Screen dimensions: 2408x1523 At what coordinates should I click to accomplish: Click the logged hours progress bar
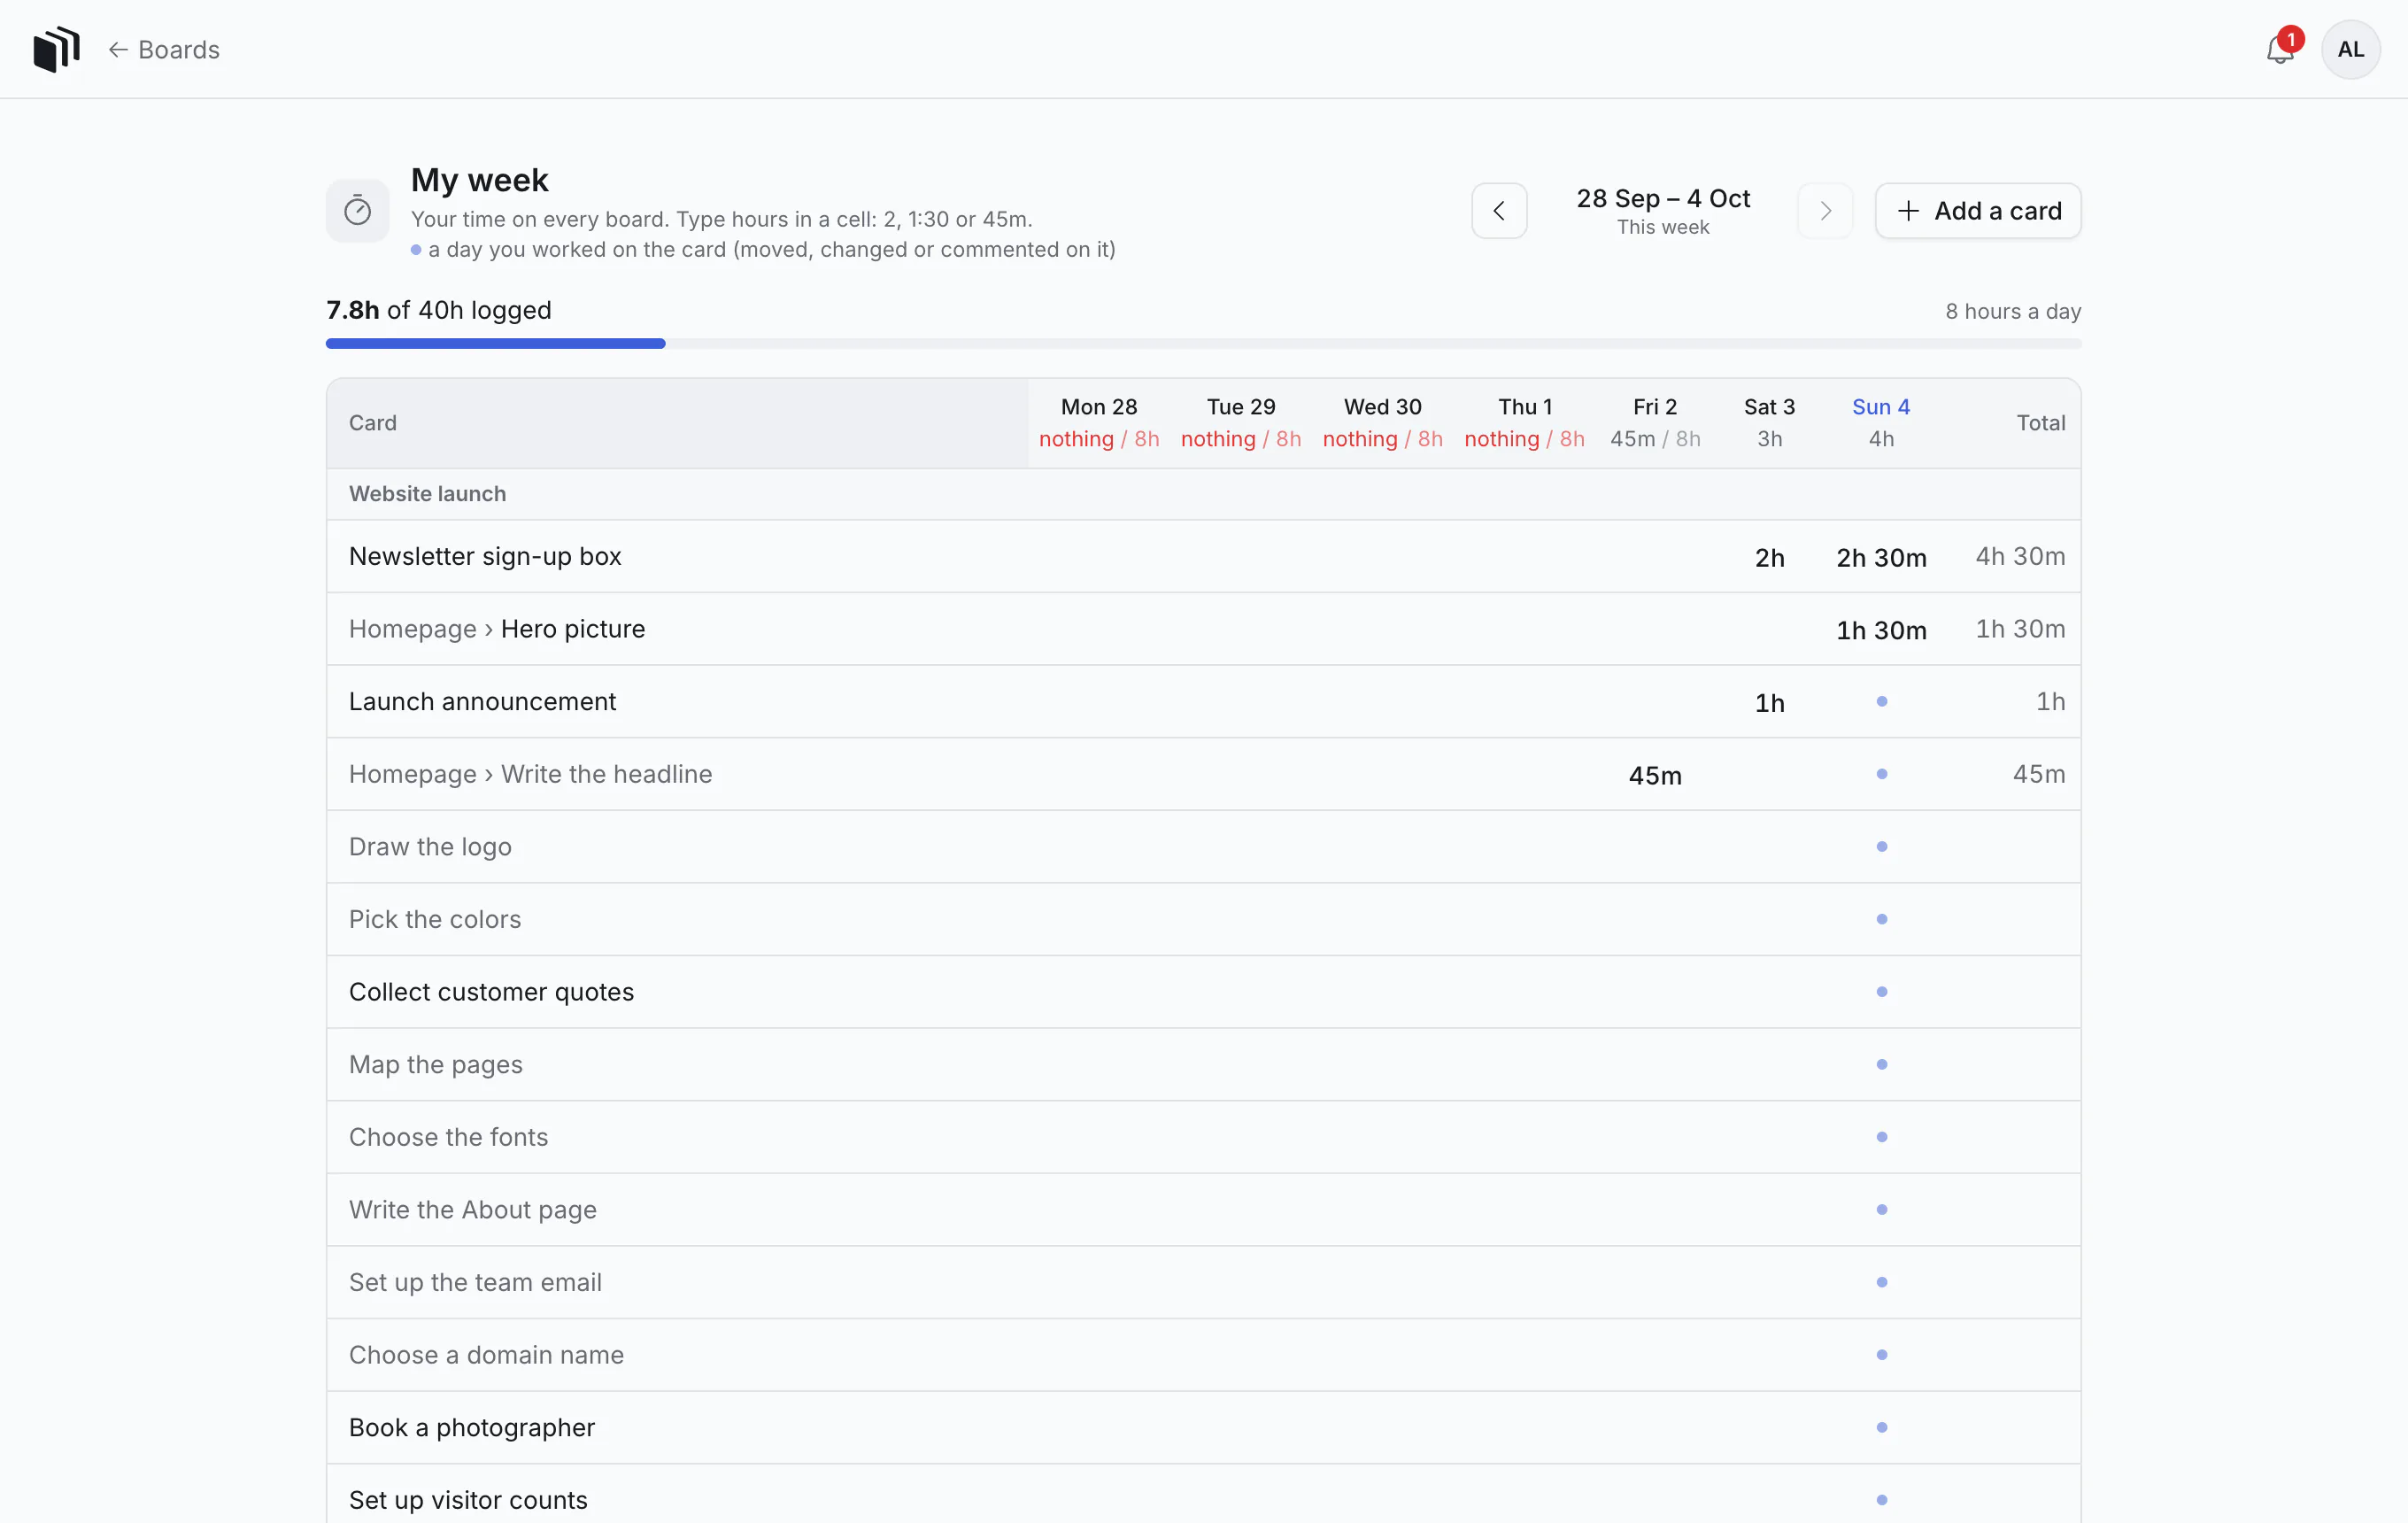coord(1203,344)
